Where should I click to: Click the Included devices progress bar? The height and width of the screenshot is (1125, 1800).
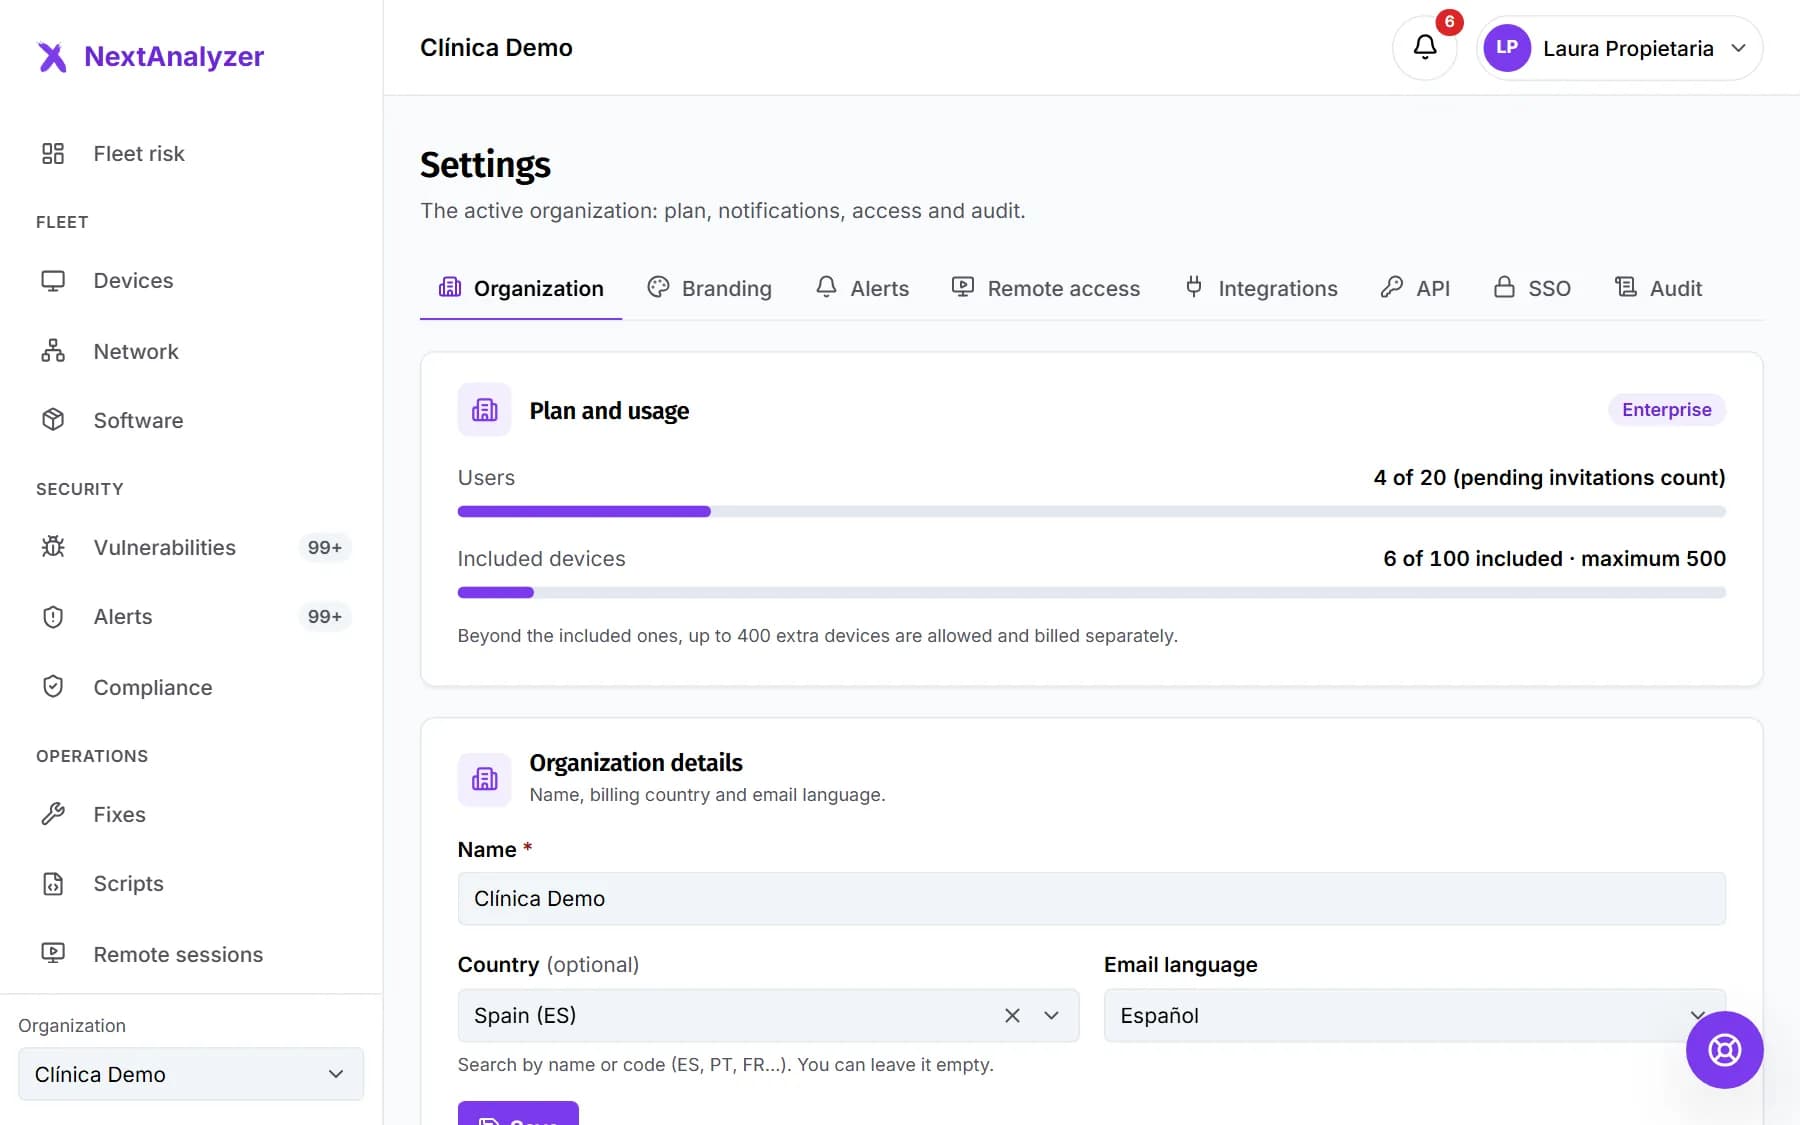1091,592
